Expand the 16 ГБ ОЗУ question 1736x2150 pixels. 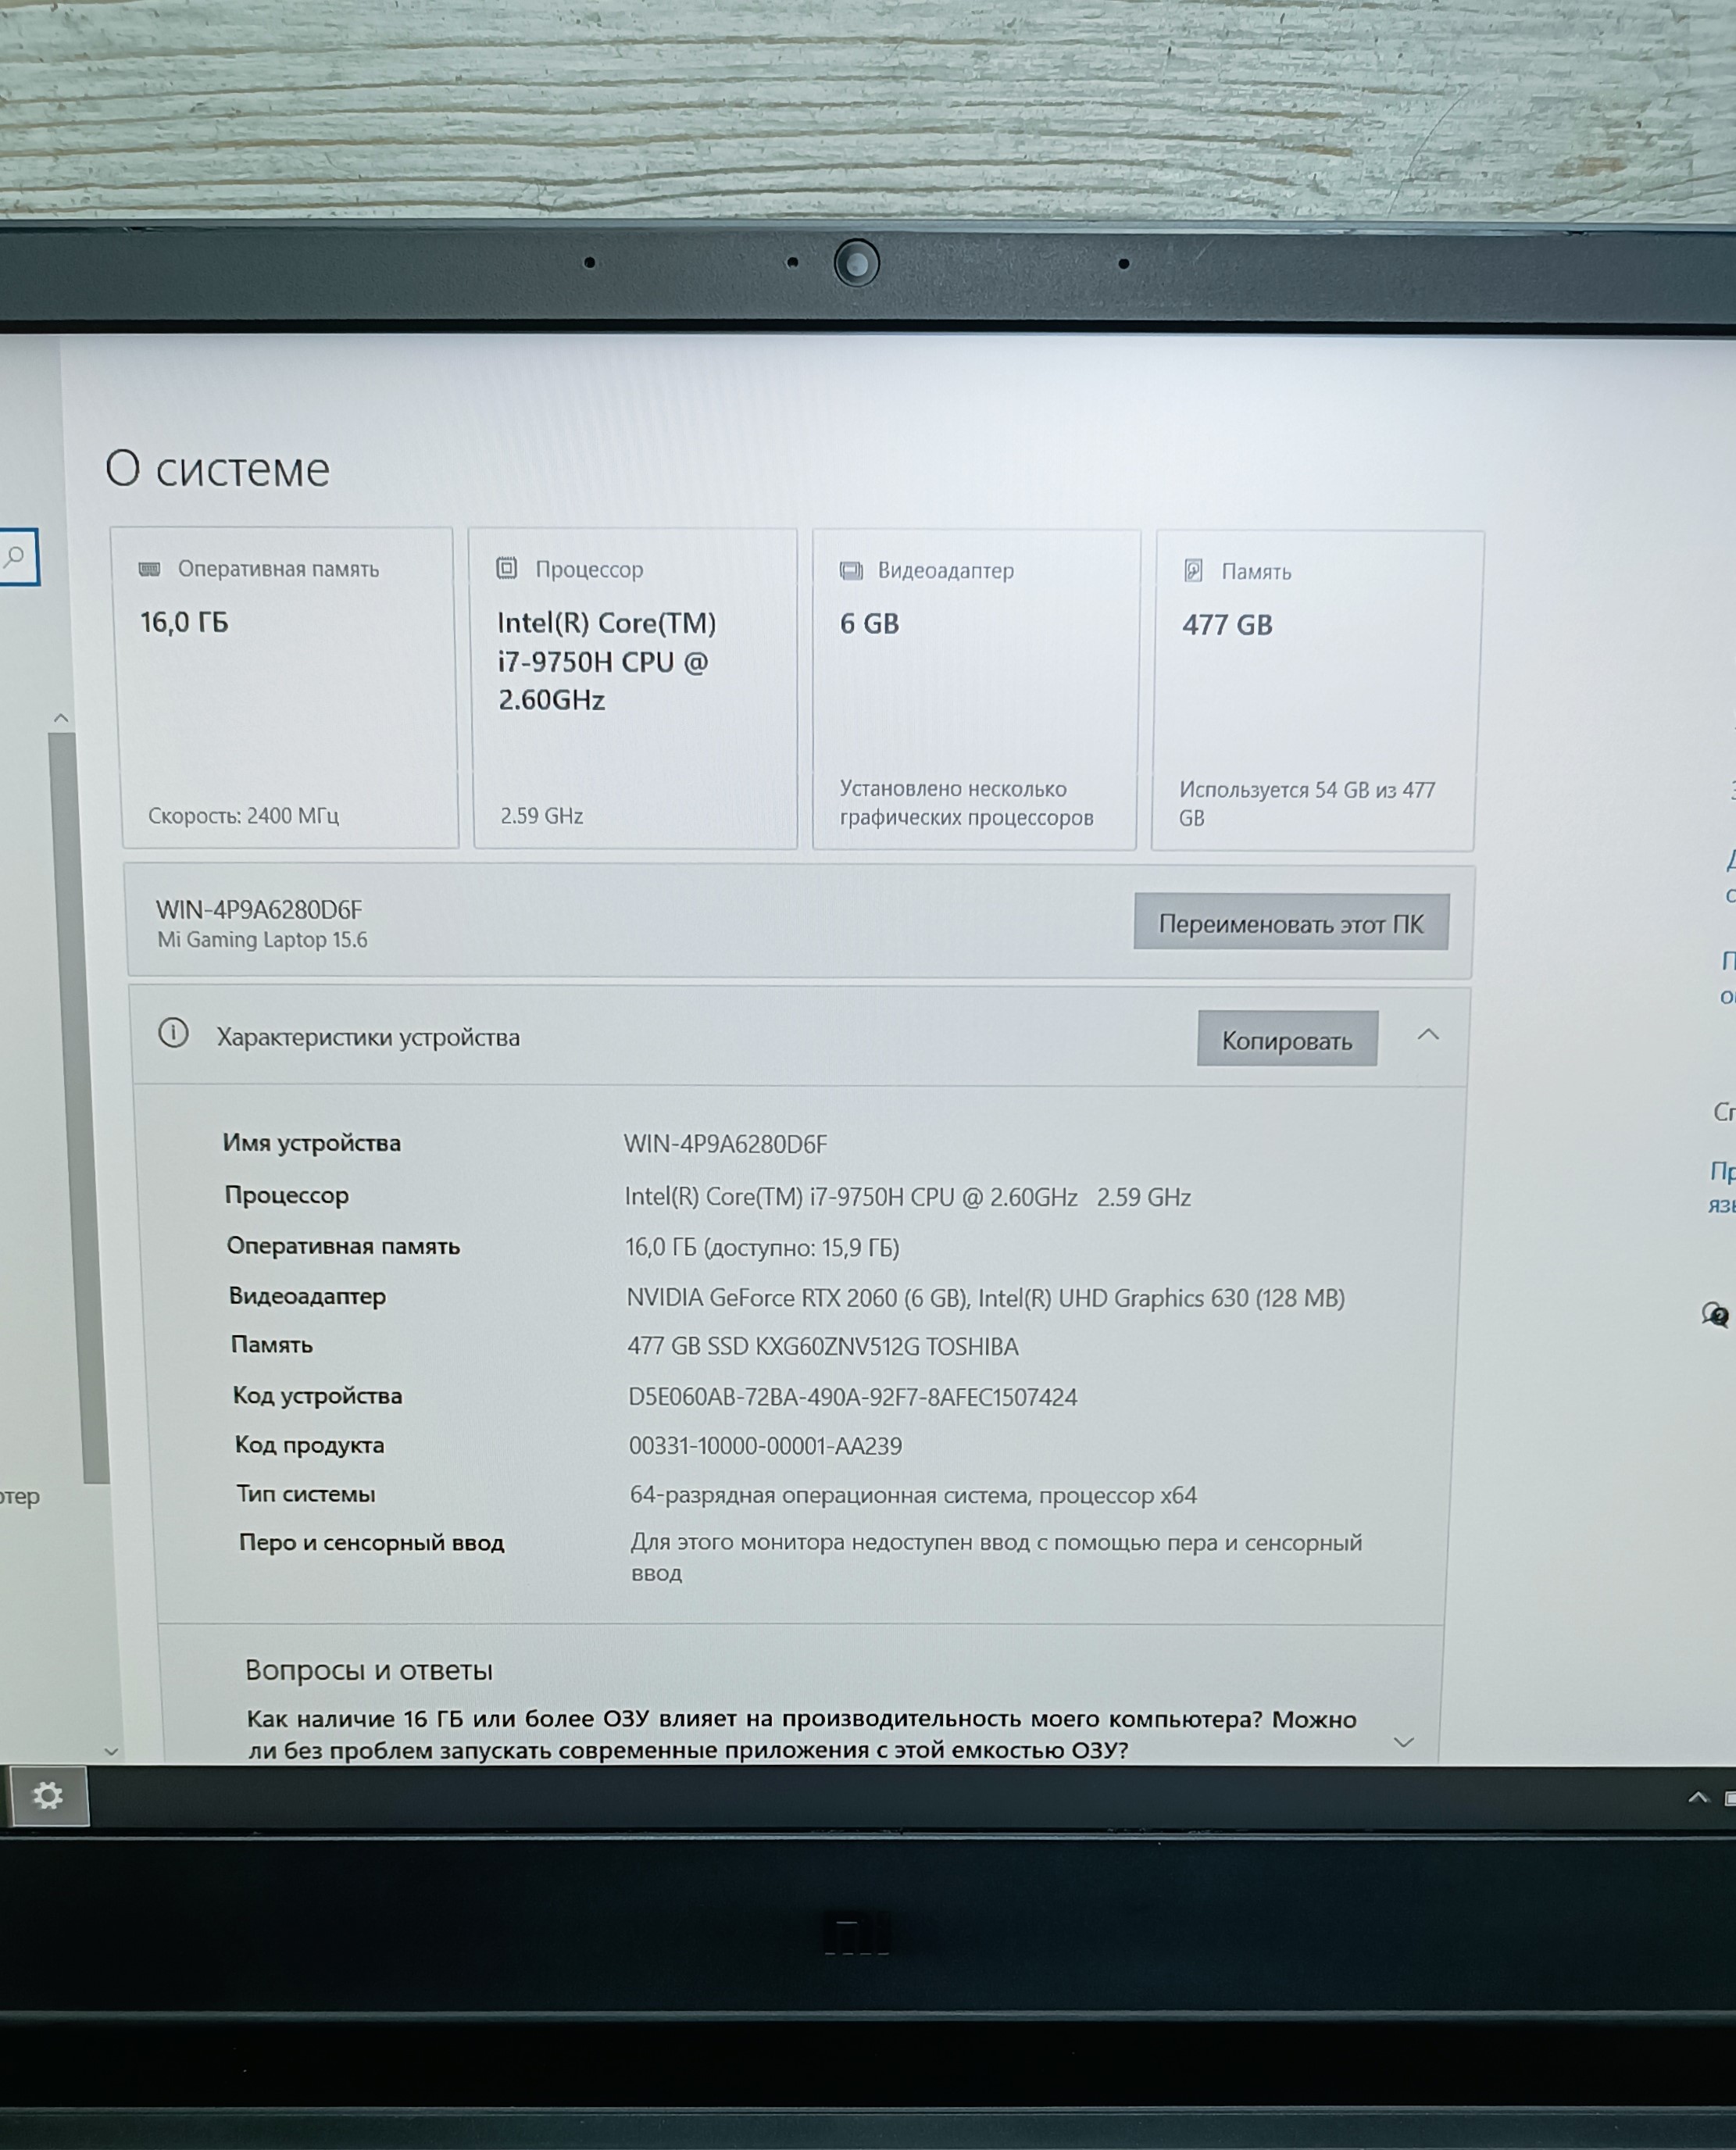point(1403,1742)
